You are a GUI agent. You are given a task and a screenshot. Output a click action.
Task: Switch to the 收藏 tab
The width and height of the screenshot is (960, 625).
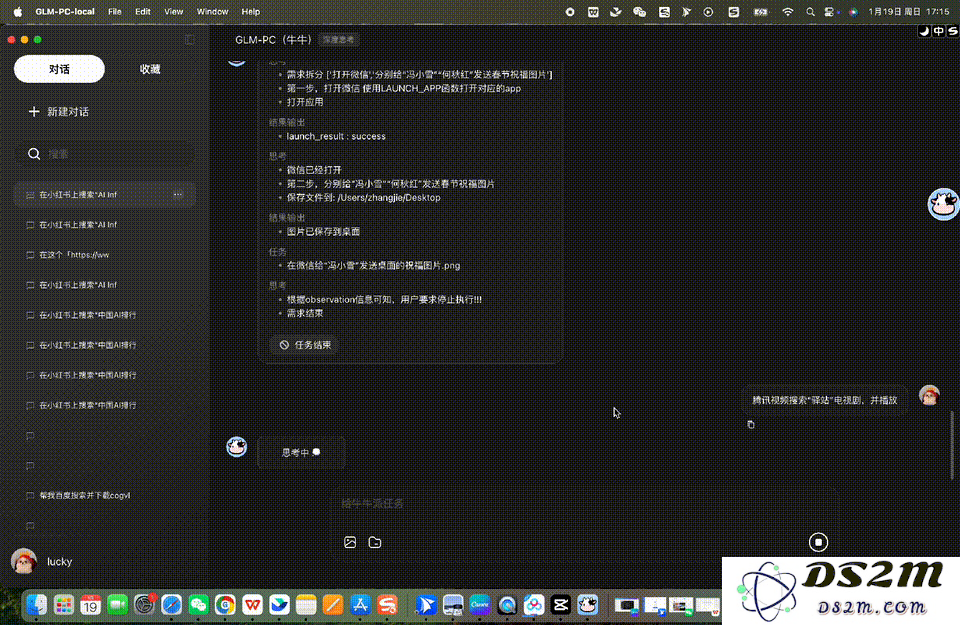pos(150,69)
